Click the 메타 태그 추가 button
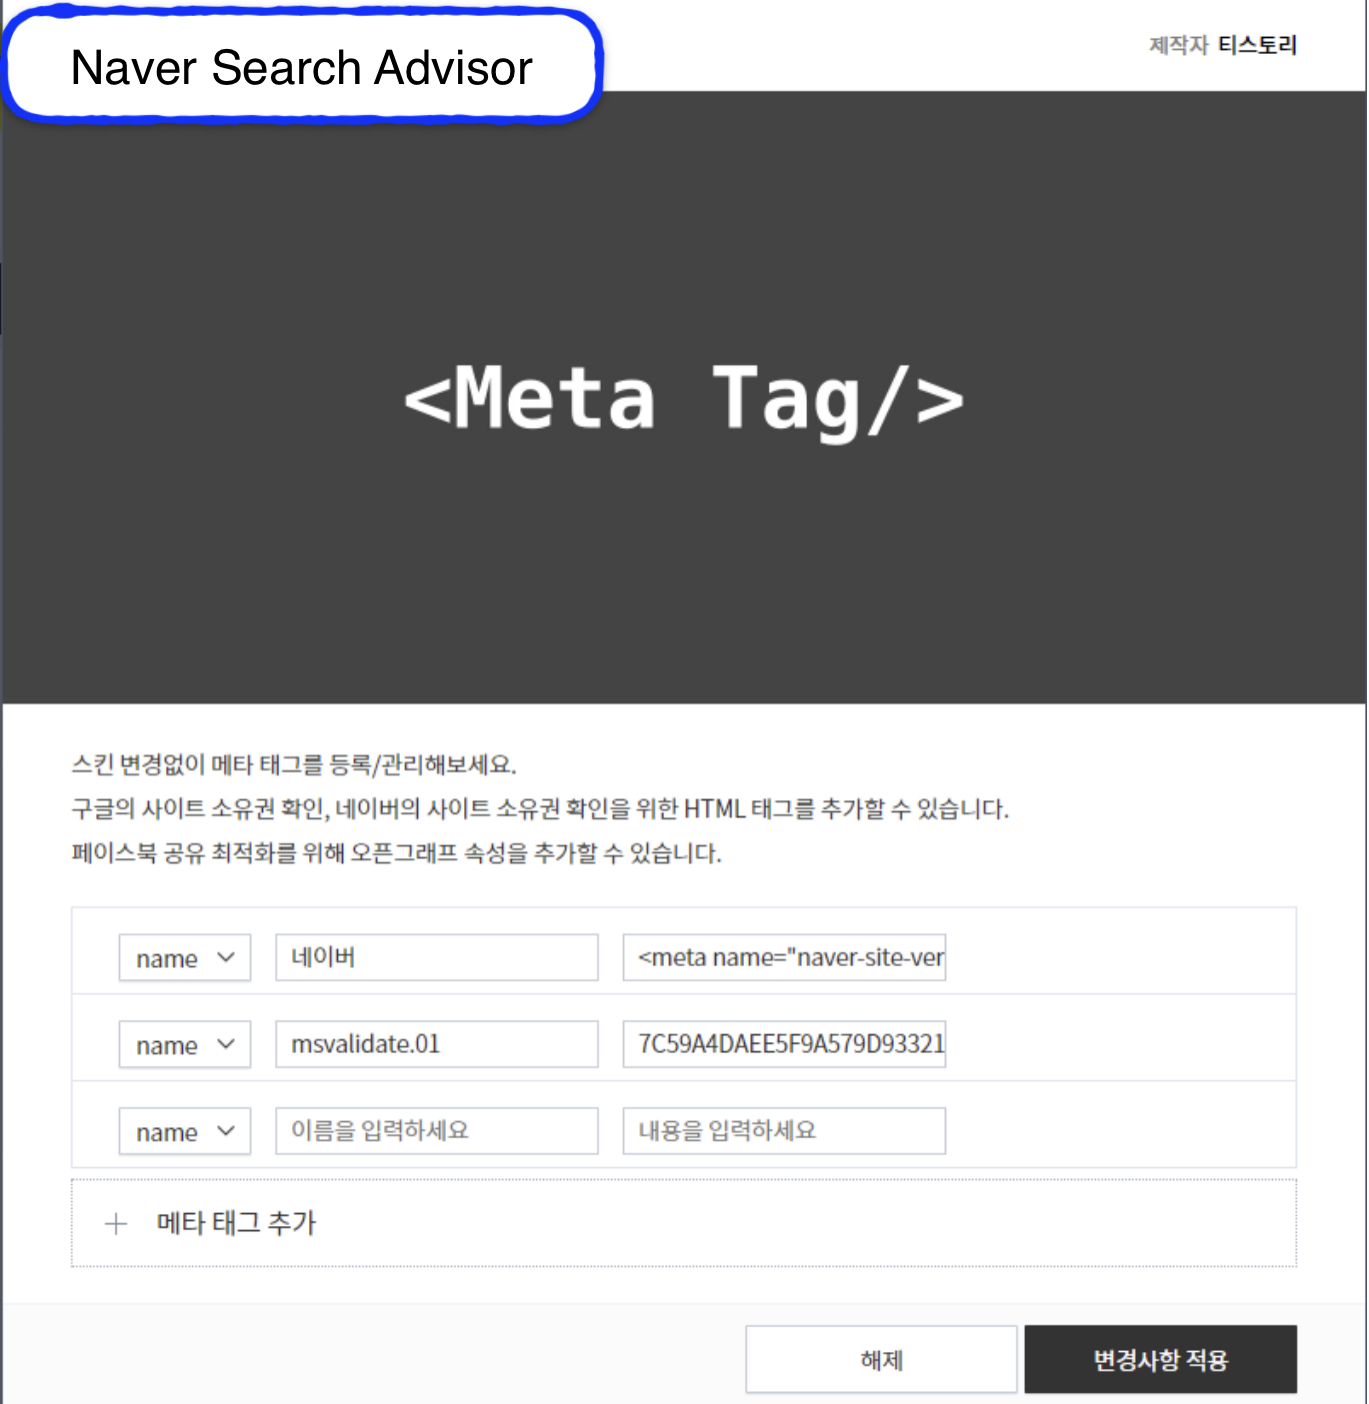The height and width of the screenshot is (1404, 1369). tap(684, 1223)
